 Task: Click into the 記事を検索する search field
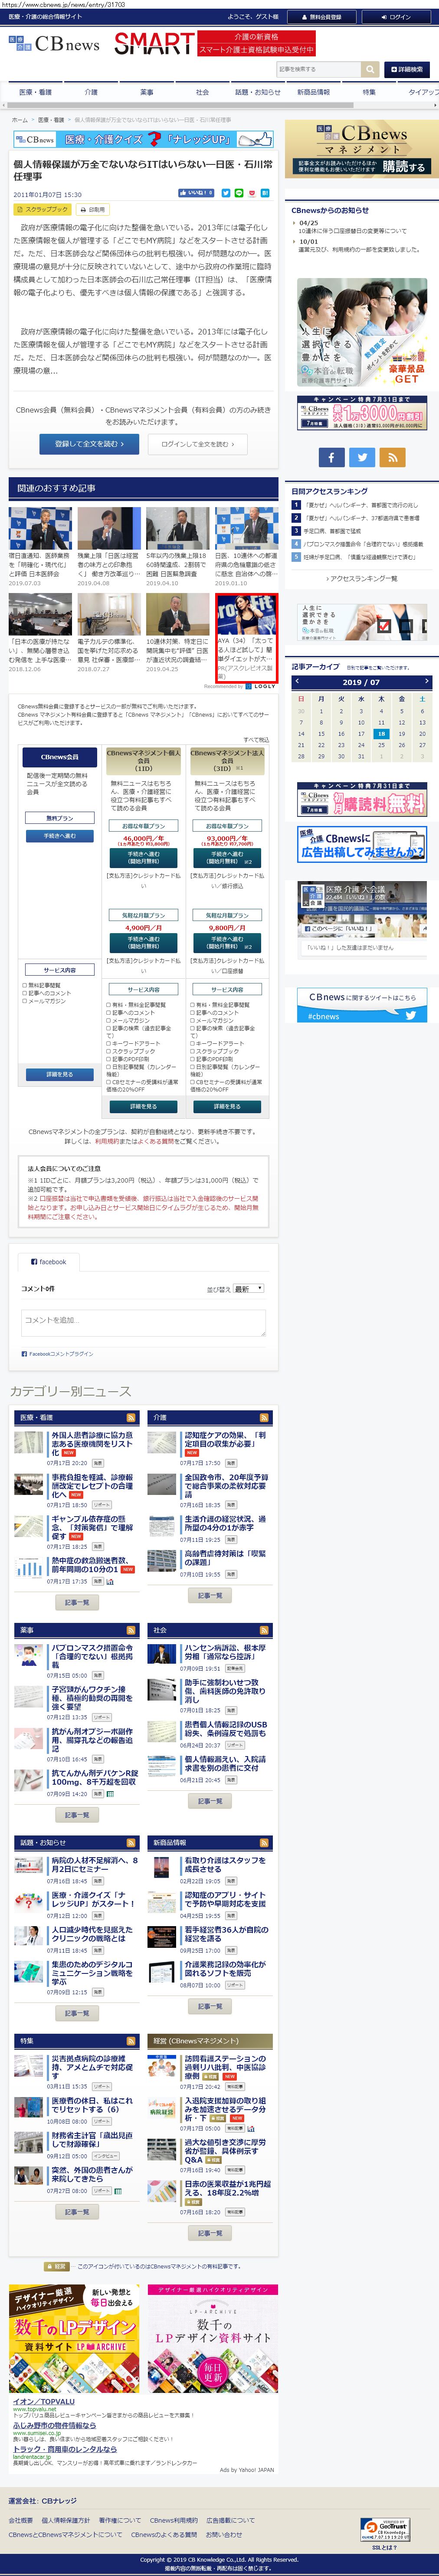[x=318, y=69]
